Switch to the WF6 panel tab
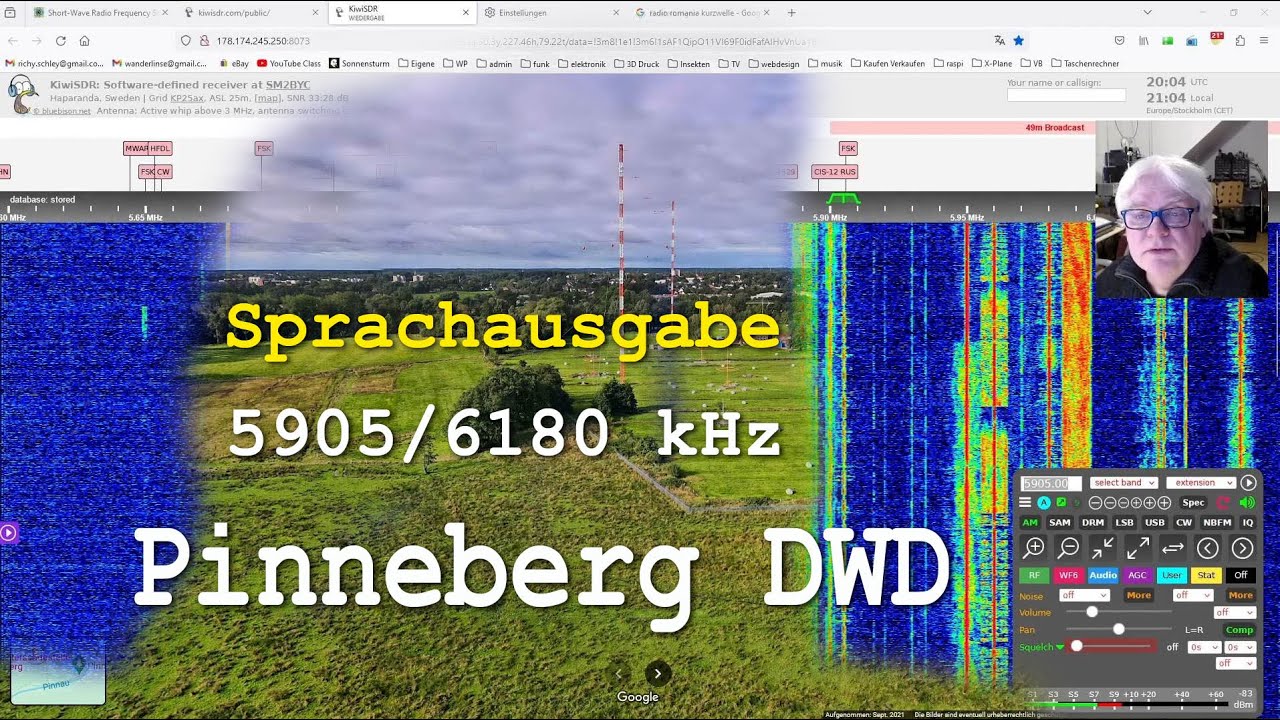This screenshot has height=720, width=1280. tap(1069, 575)
